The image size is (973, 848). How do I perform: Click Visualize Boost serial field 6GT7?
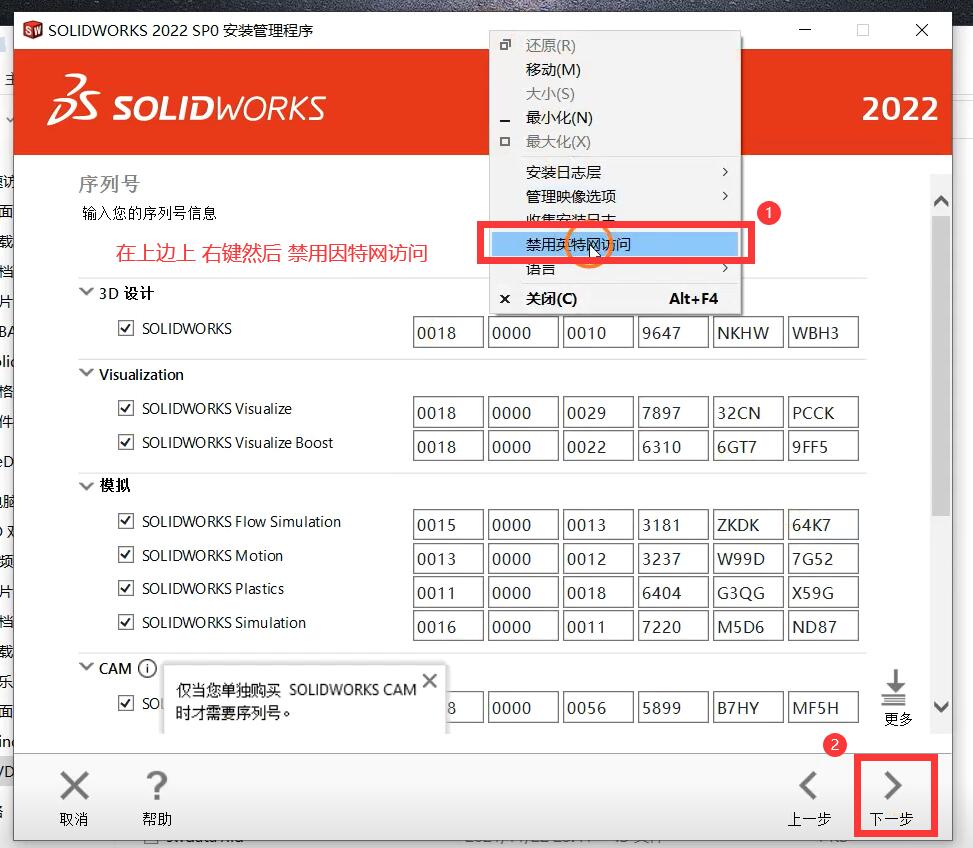(748, 446)
